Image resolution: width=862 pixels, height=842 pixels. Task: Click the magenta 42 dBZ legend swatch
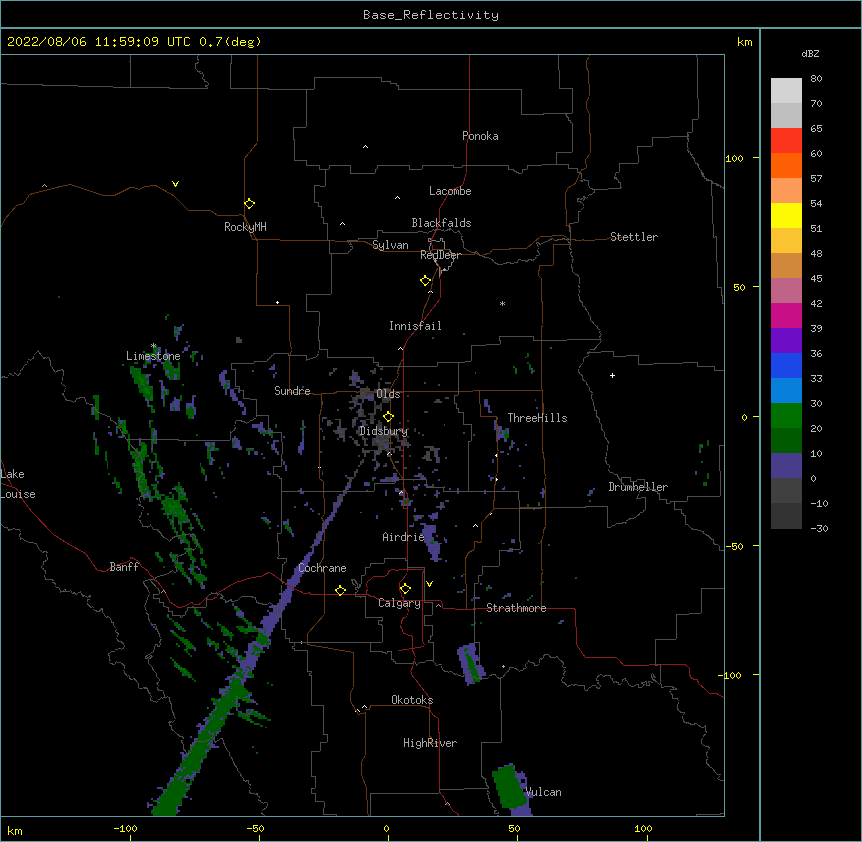(786, 315)
